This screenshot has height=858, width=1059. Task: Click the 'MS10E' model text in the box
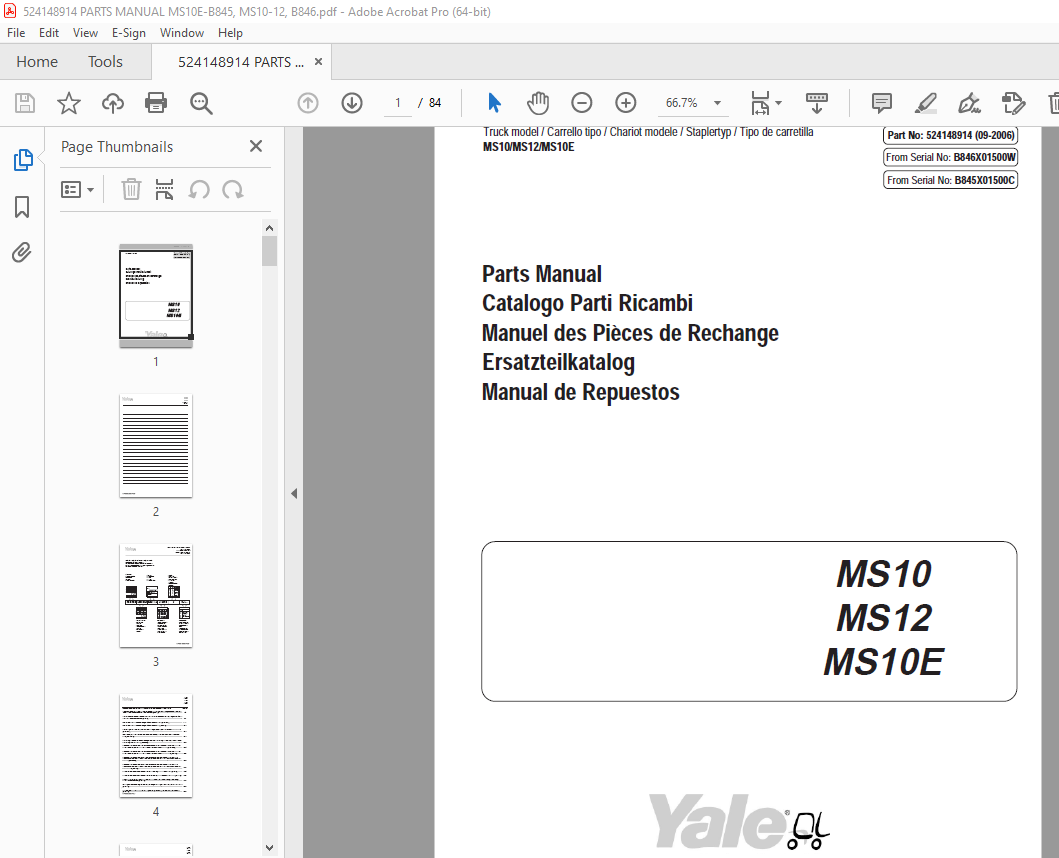pyautogui.click(x=883, y=662)
